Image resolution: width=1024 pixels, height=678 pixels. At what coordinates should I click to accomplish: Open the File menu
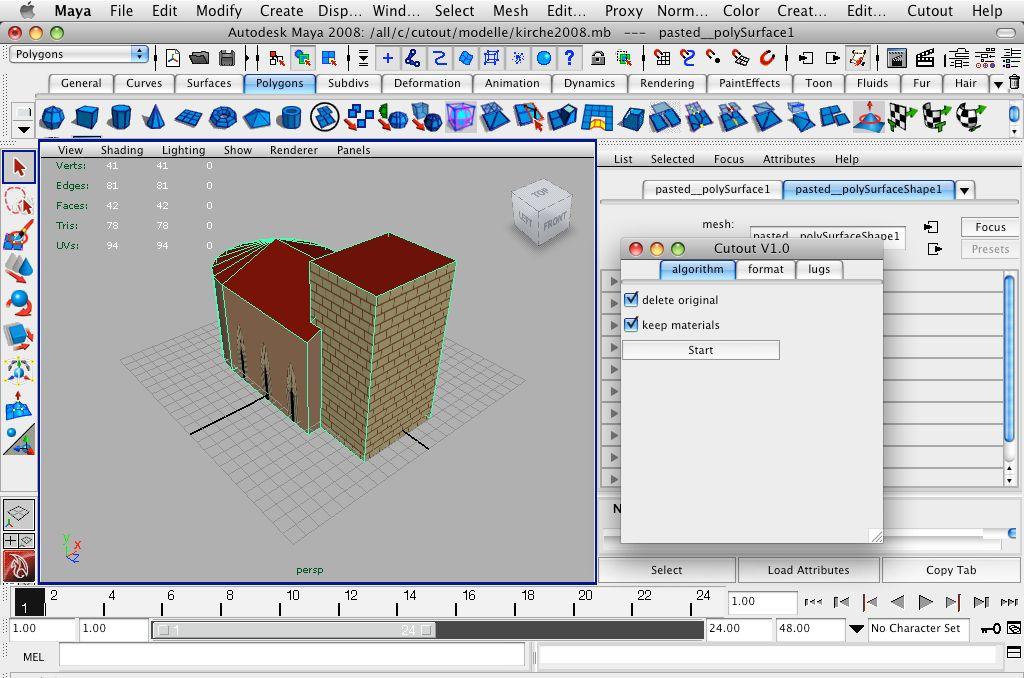(121, 11)
